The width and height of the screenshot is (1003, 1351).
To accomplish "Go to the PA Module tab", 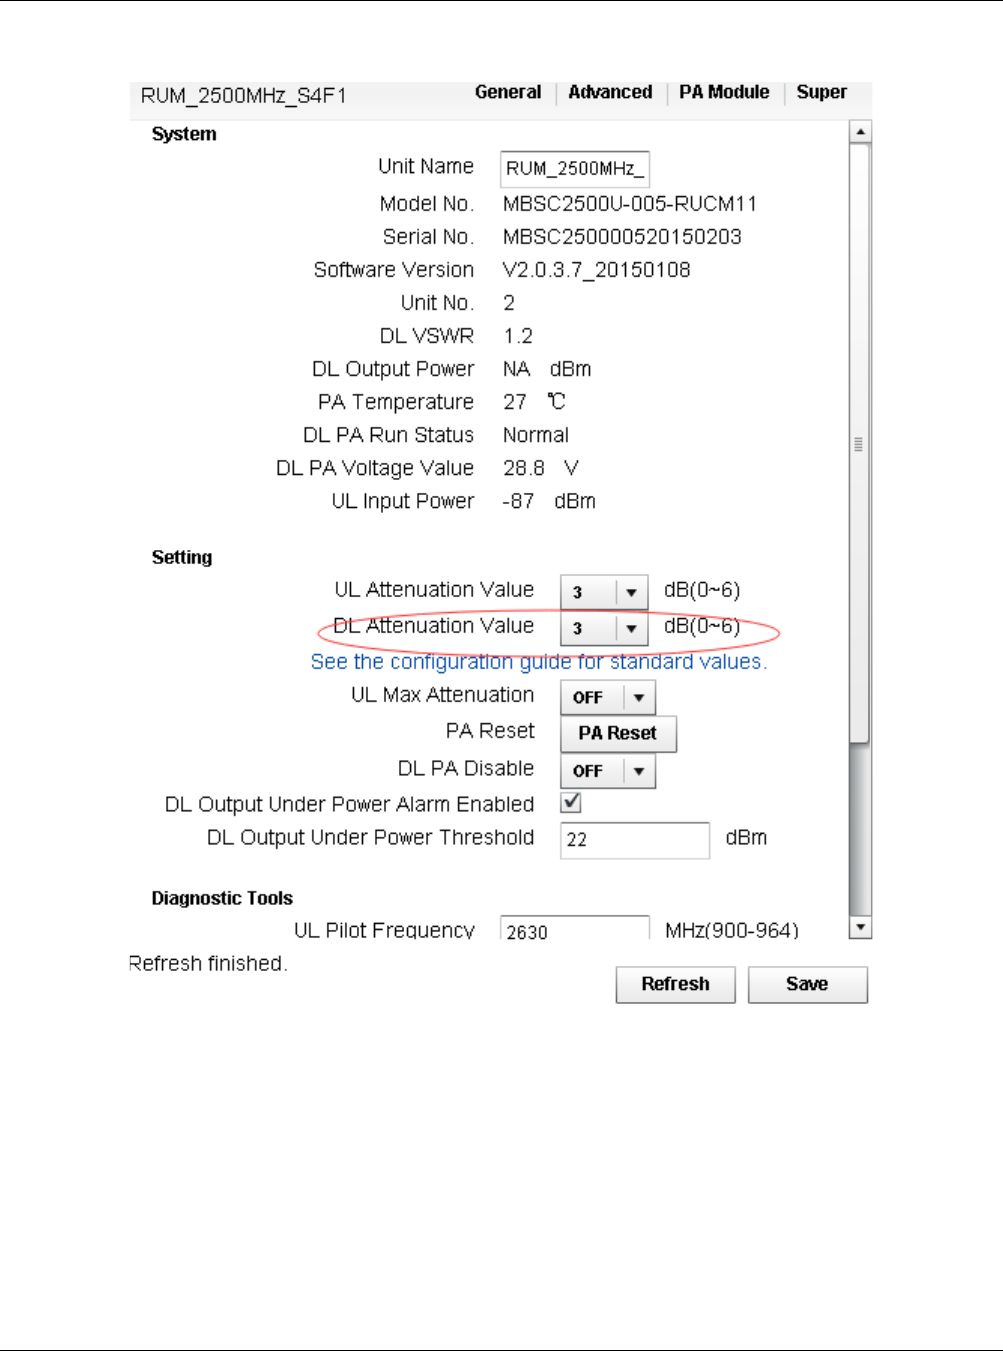I will click(x=724, y=92).
